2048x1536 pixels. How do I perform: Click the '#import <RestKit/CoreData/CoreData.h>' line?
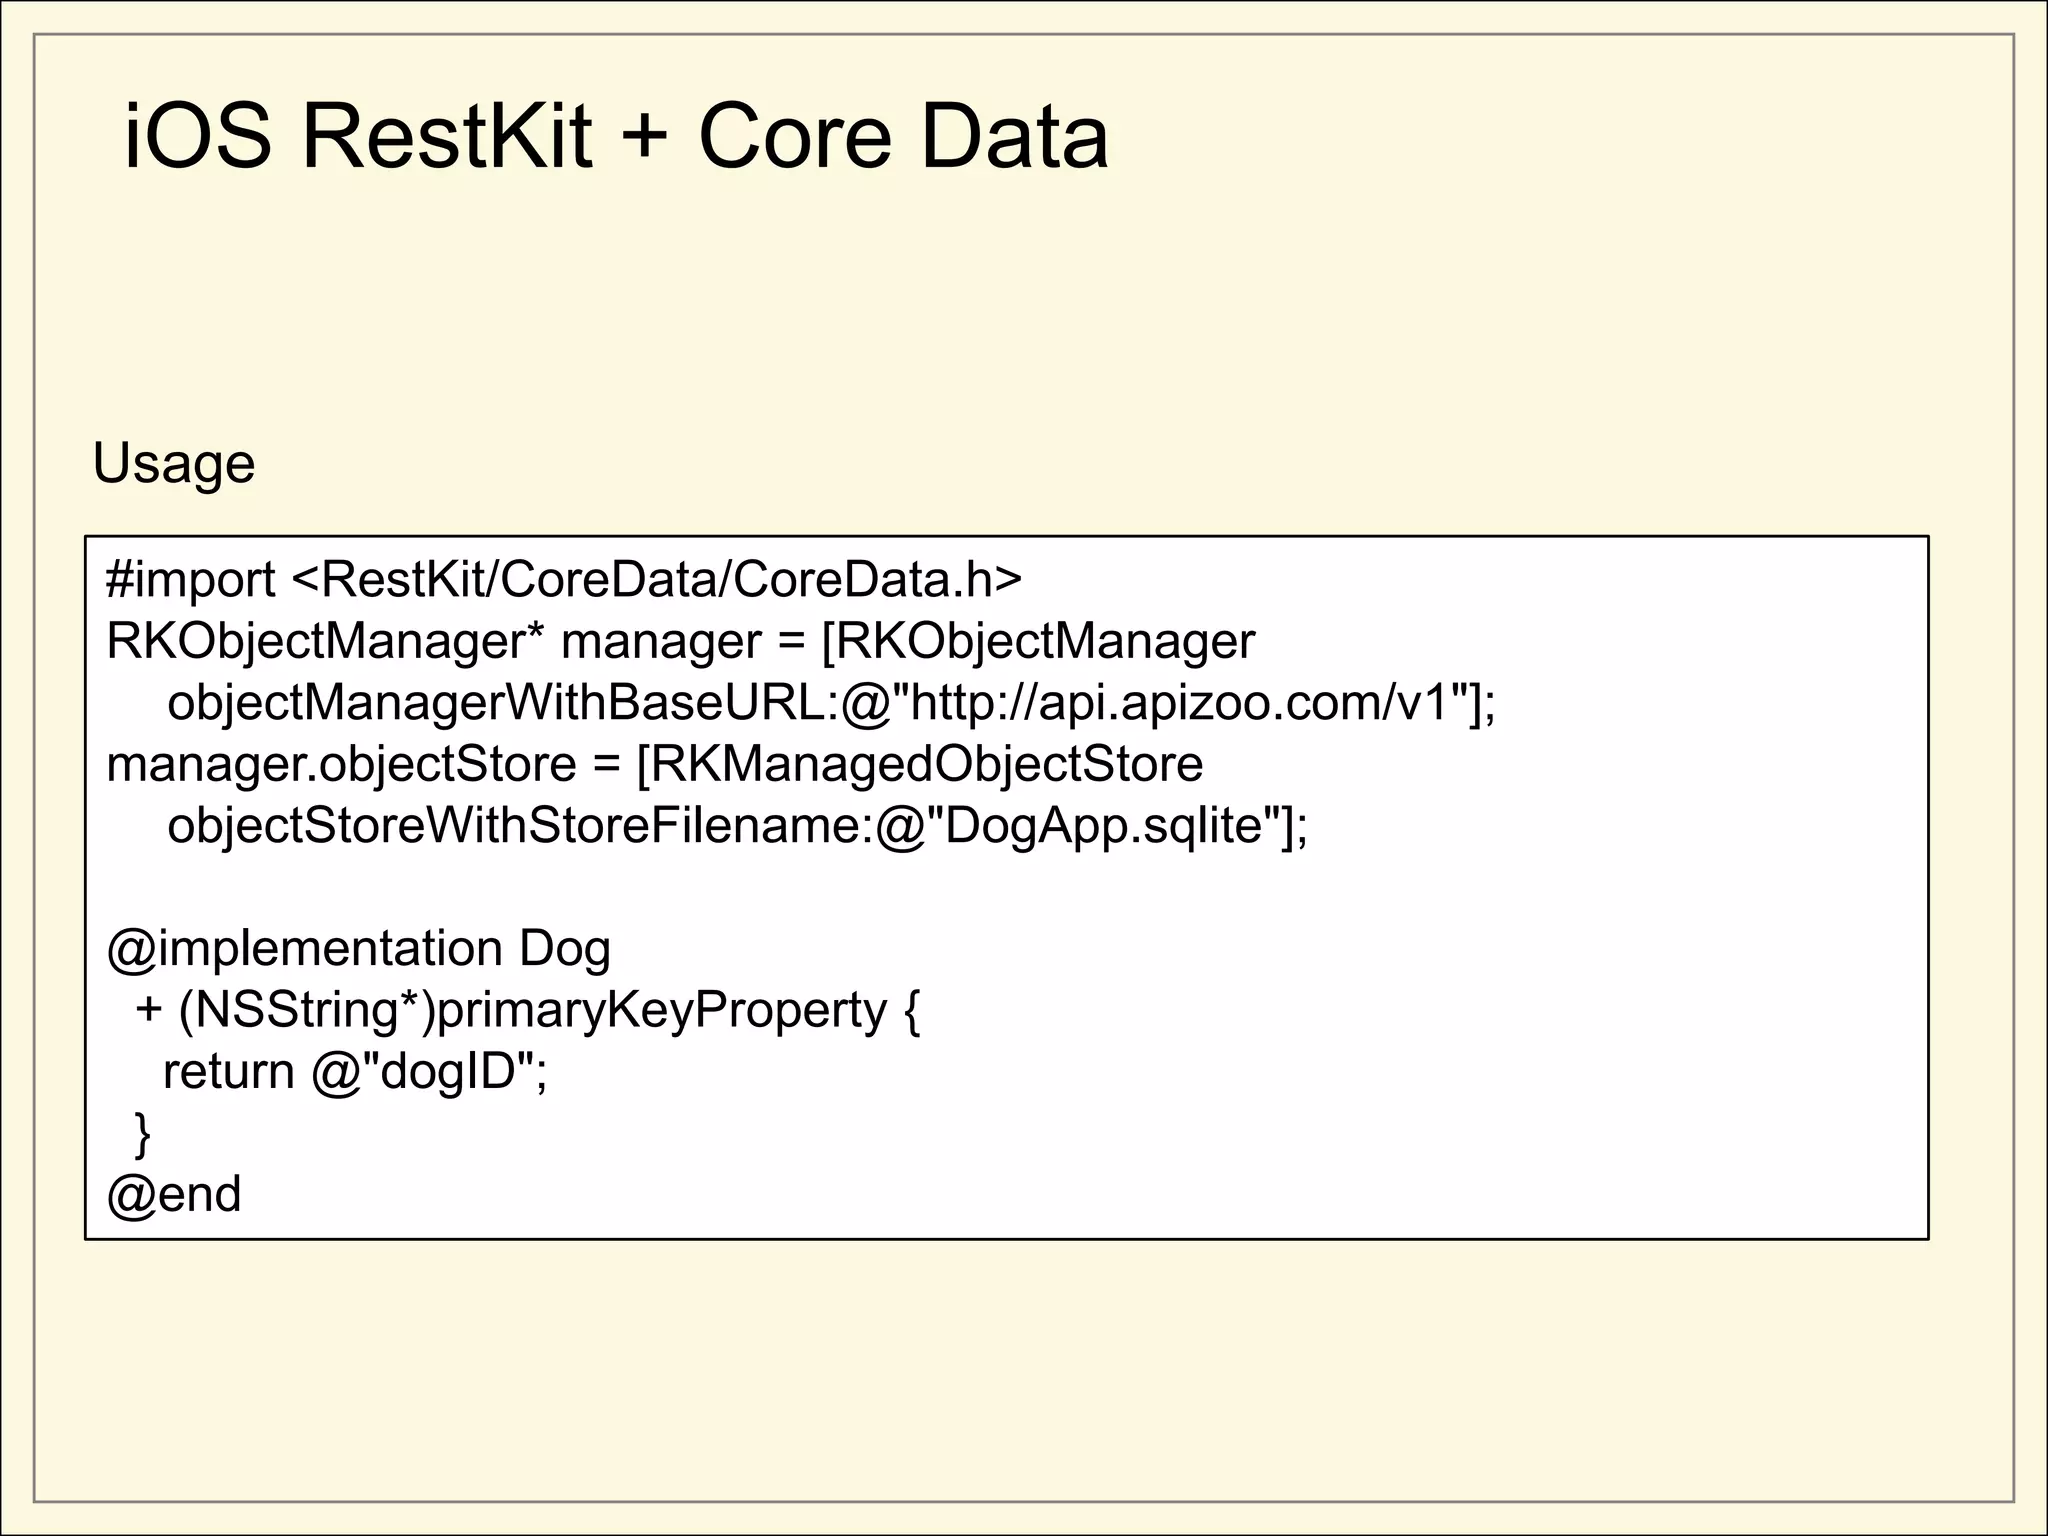564,580
